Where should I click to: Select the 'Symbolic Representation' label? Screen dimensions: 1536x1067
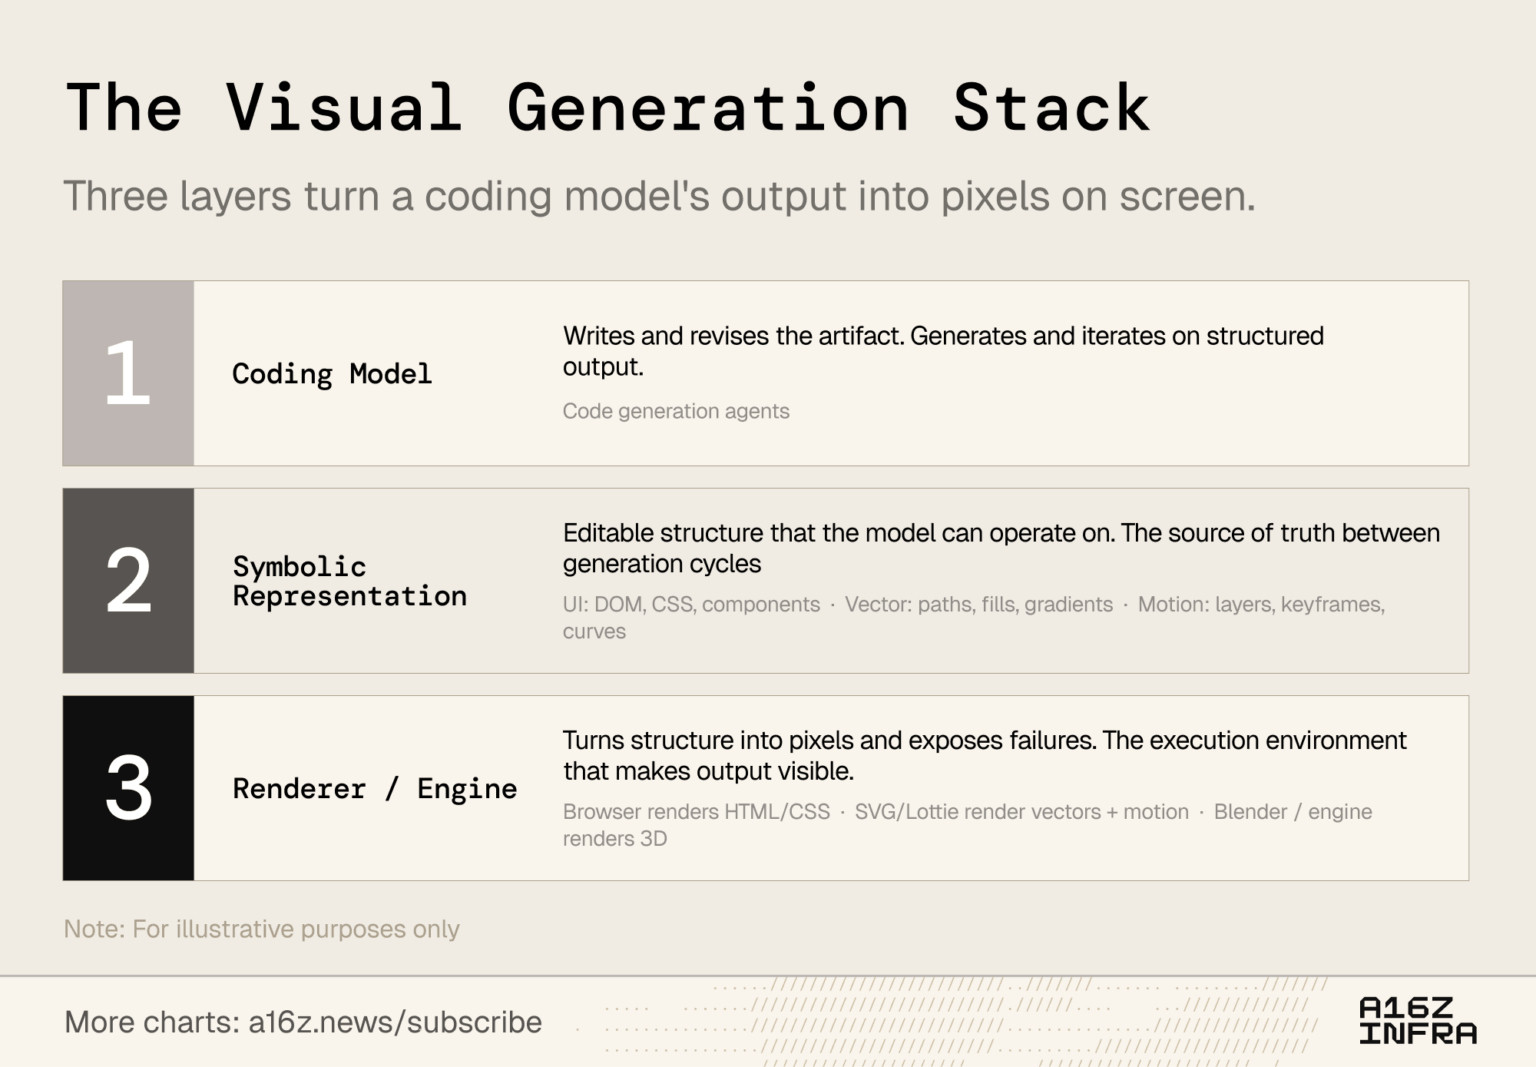[350, 581]
